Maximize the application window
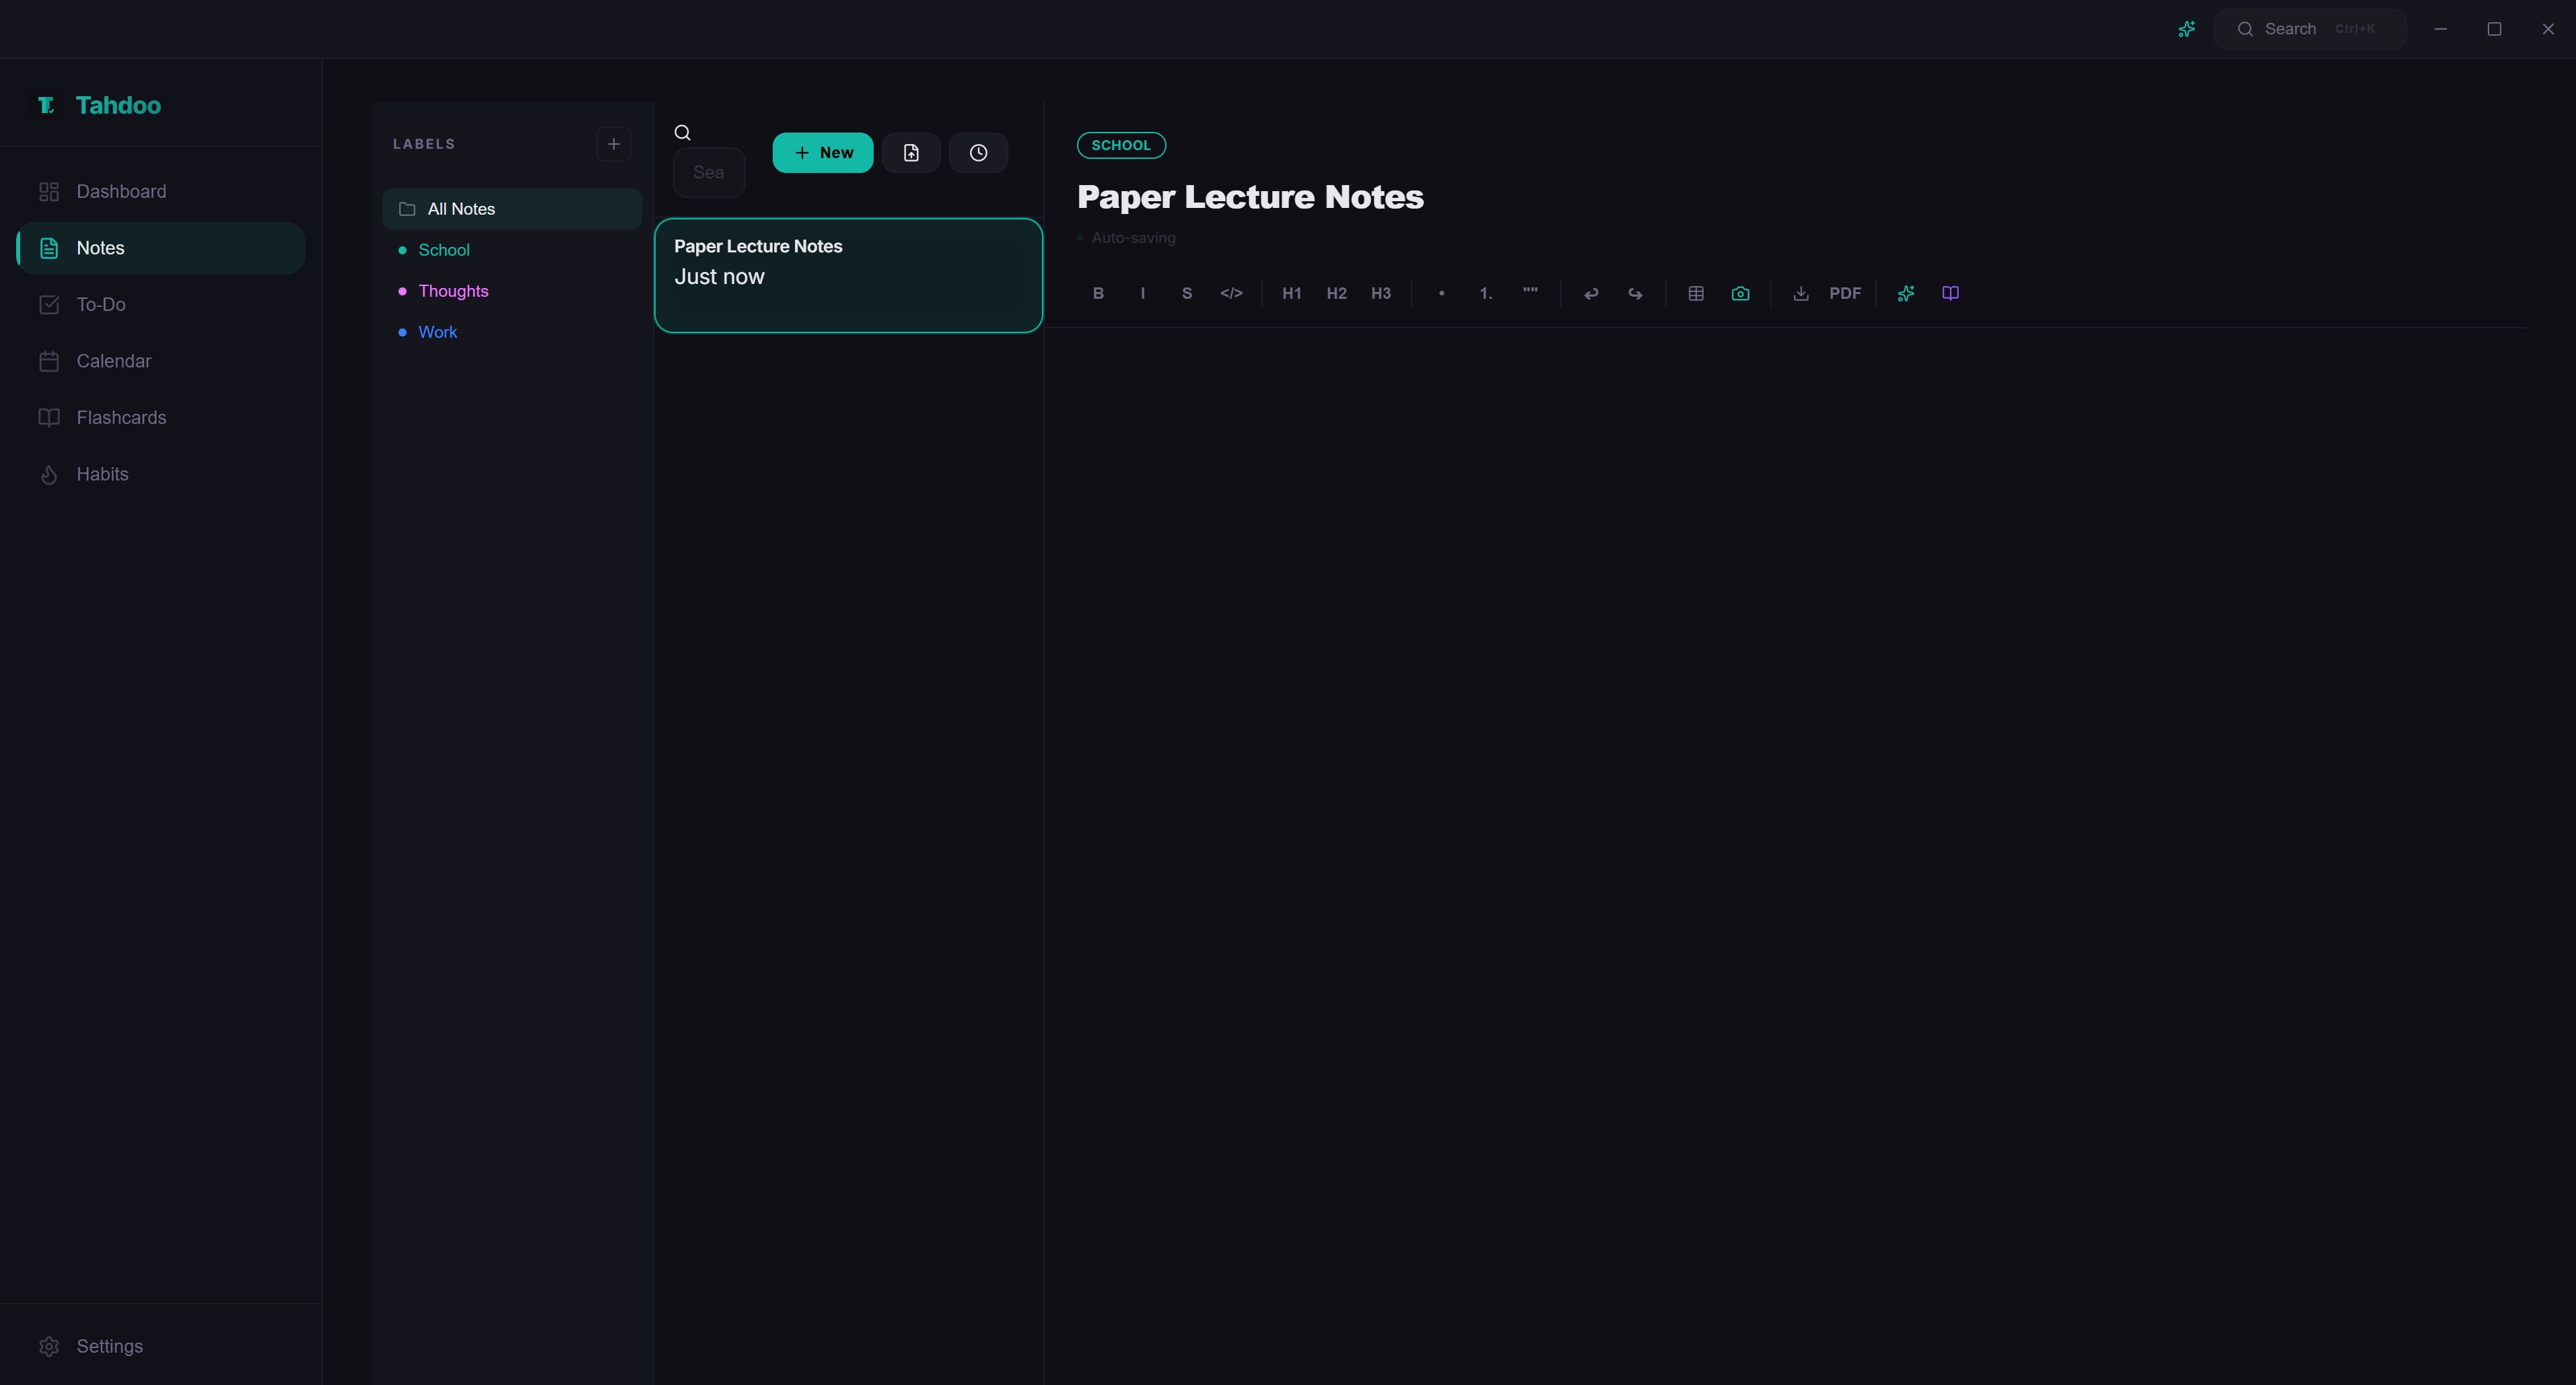The width and height of the screenshot is (2576, 1385). (x=2494, y=29)
